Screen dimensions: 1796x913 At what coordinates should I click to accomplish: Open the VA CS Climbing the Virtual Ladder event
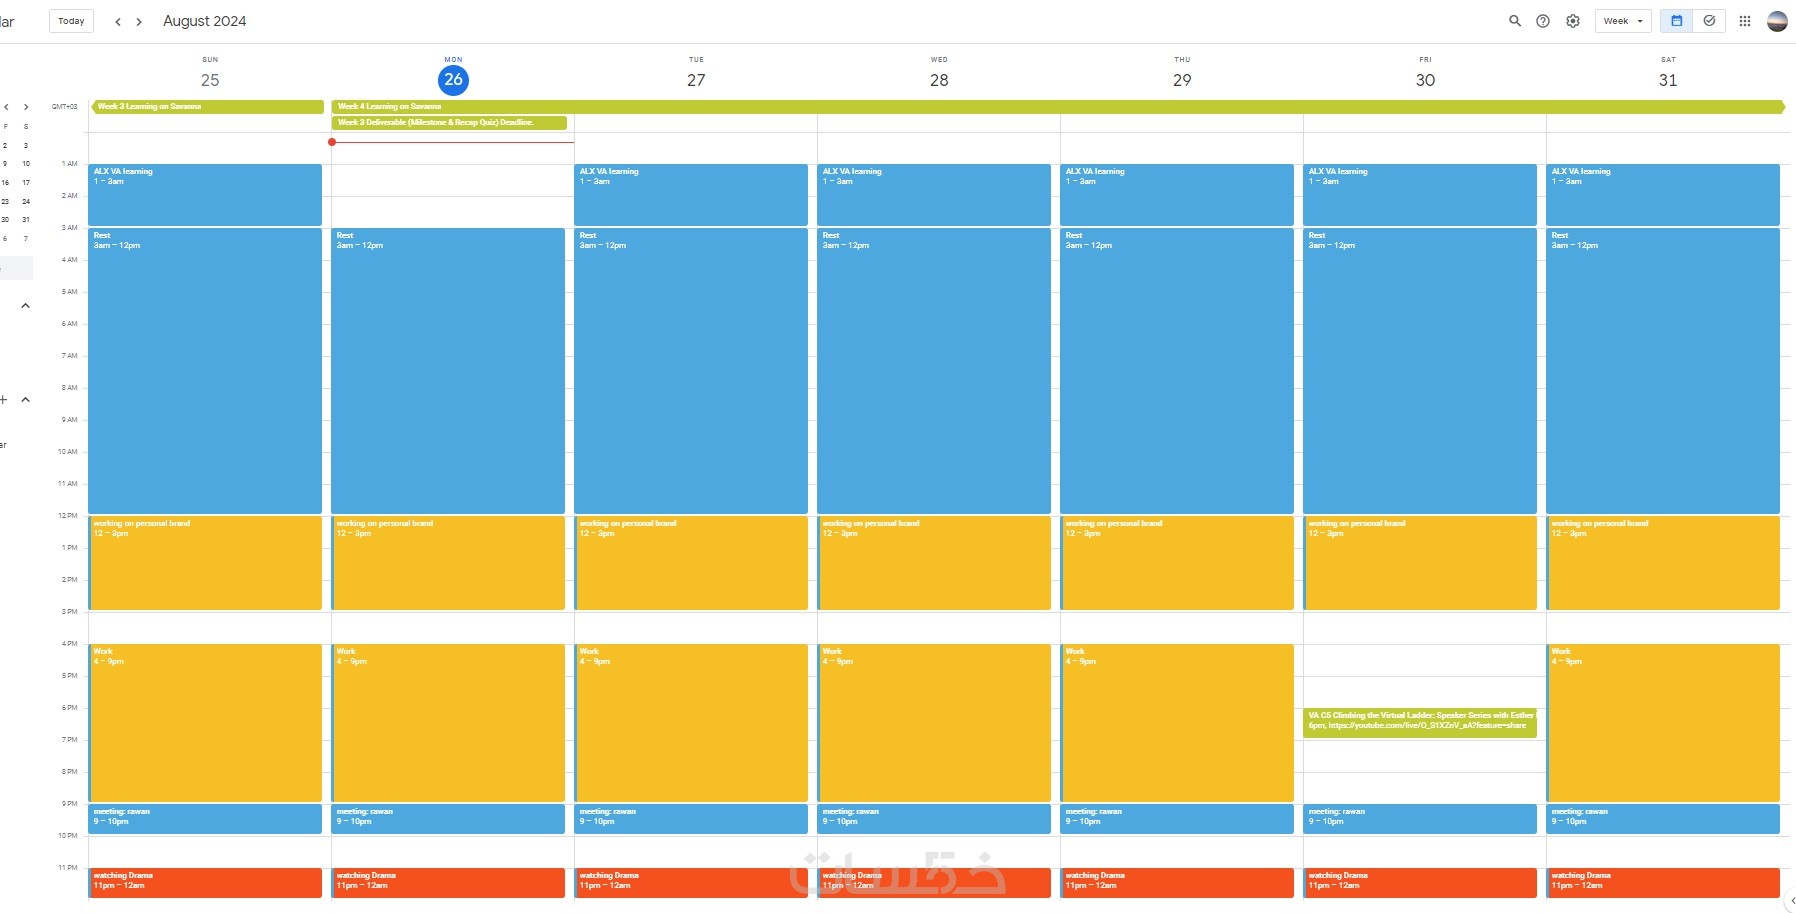tap(1419, 721)
